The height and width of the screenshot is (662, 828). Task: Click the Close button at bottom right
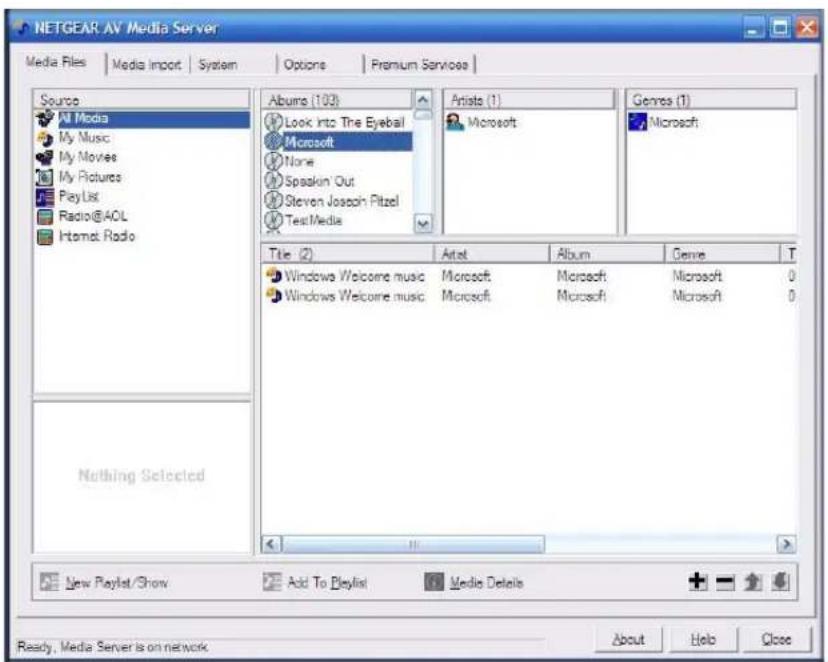pos(776,639)
